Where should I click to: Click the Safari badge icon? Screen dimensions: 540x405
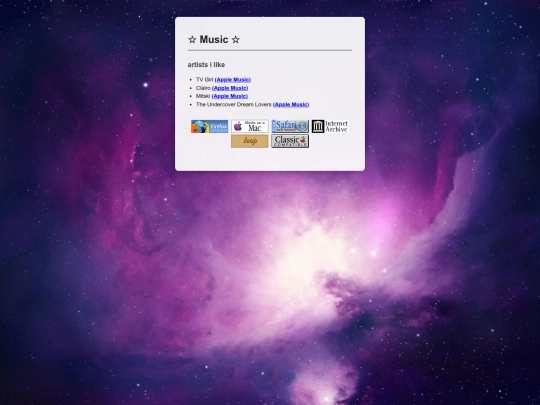(290, 126)
